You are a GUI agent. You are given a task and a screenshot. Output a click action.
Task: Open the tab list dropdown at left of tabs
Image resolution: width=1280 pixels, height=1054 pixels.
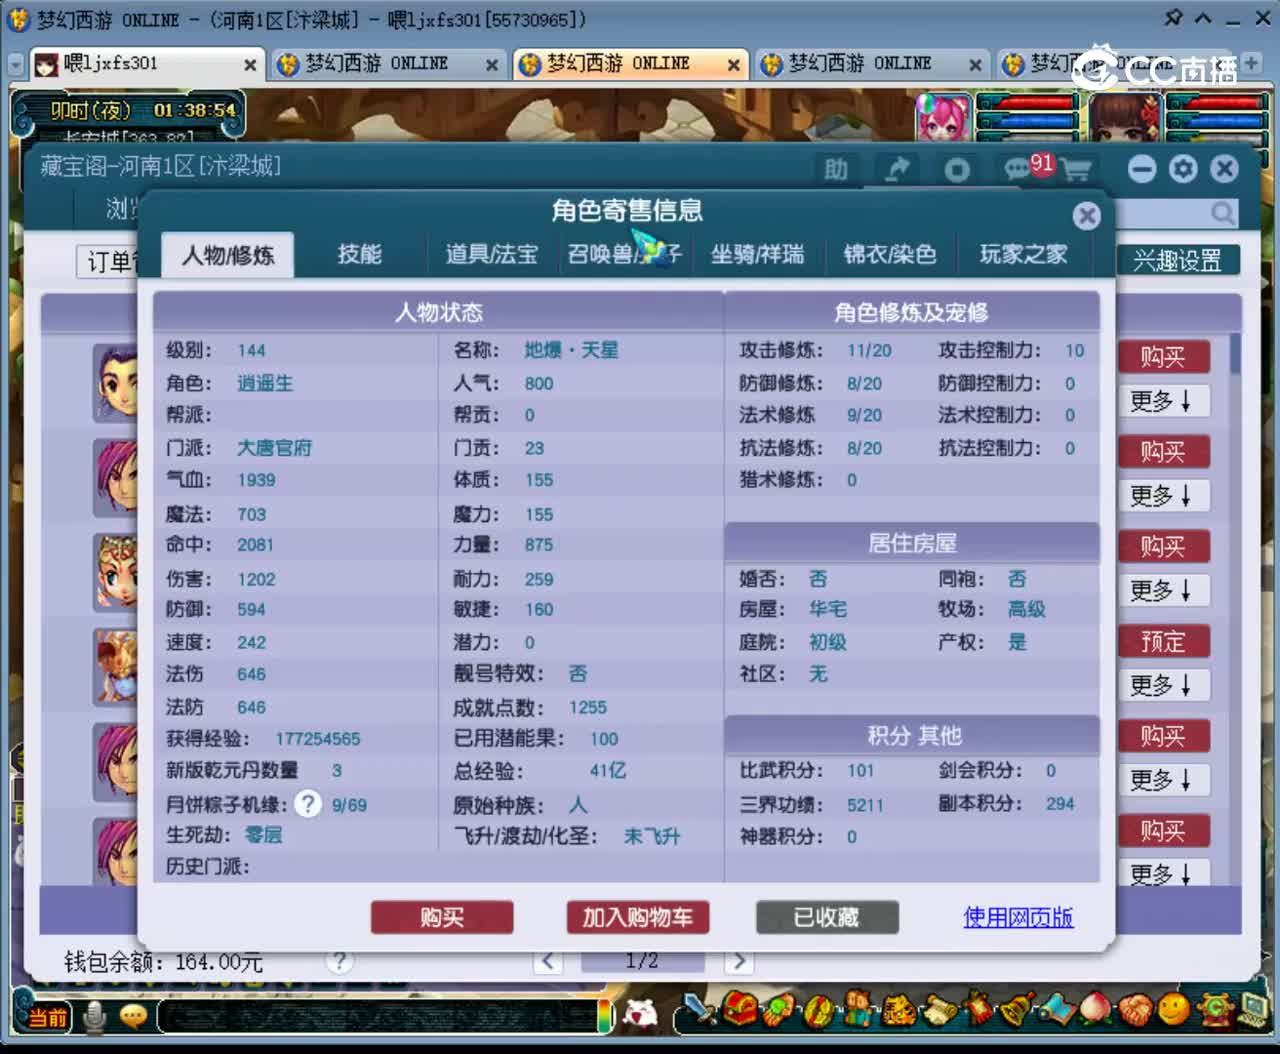point(15,64)
